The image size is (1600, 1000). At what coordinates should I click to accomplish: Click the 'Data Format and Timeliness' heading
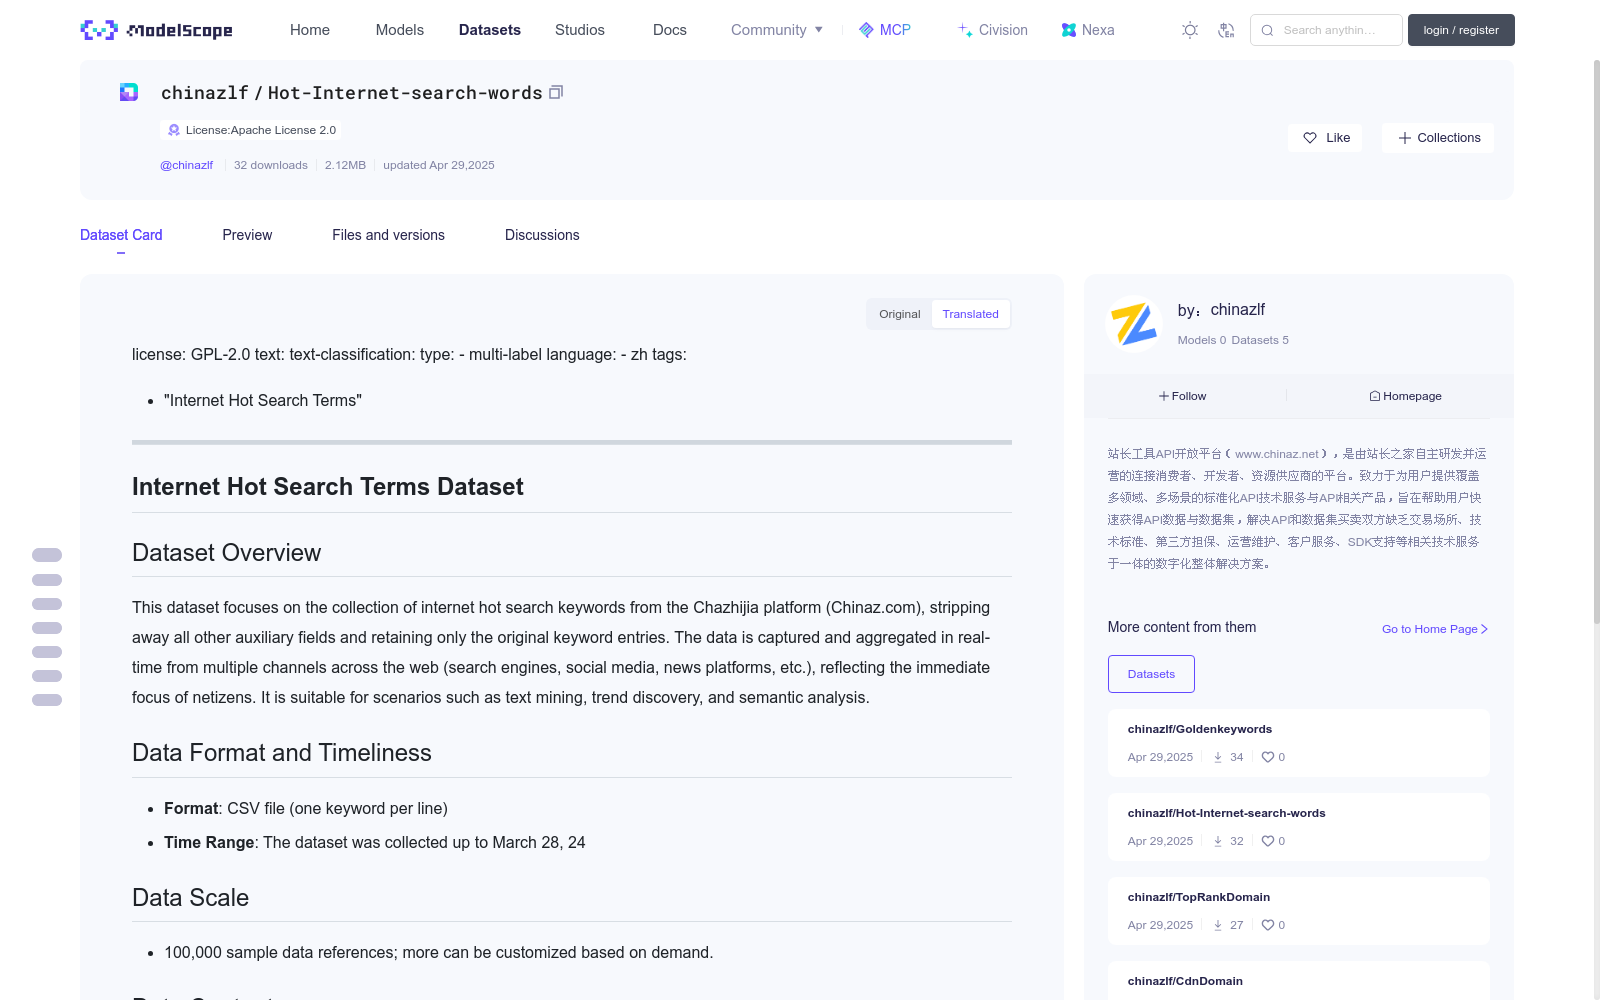tap(282, 753)
